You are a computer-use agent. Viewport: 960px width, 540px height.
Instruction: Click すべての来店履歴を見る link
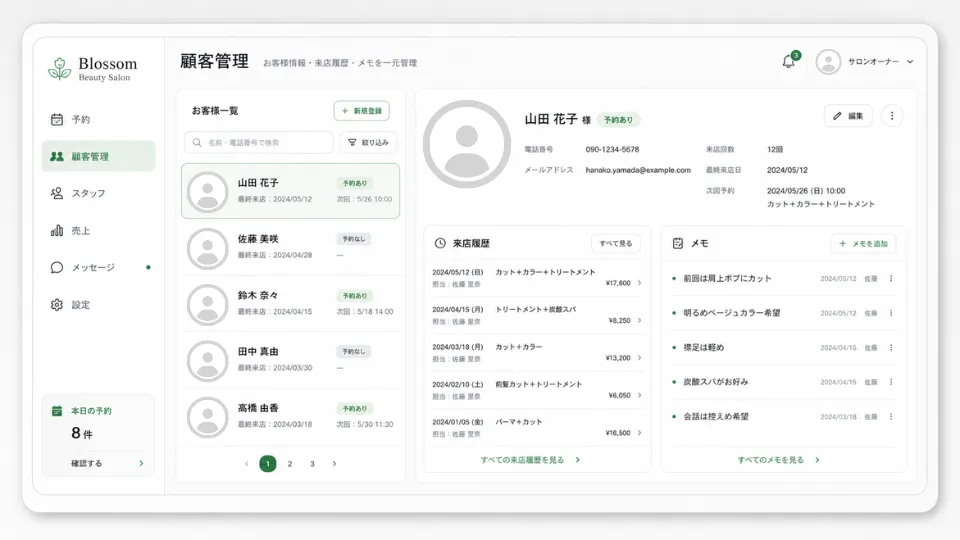(530, 460)
